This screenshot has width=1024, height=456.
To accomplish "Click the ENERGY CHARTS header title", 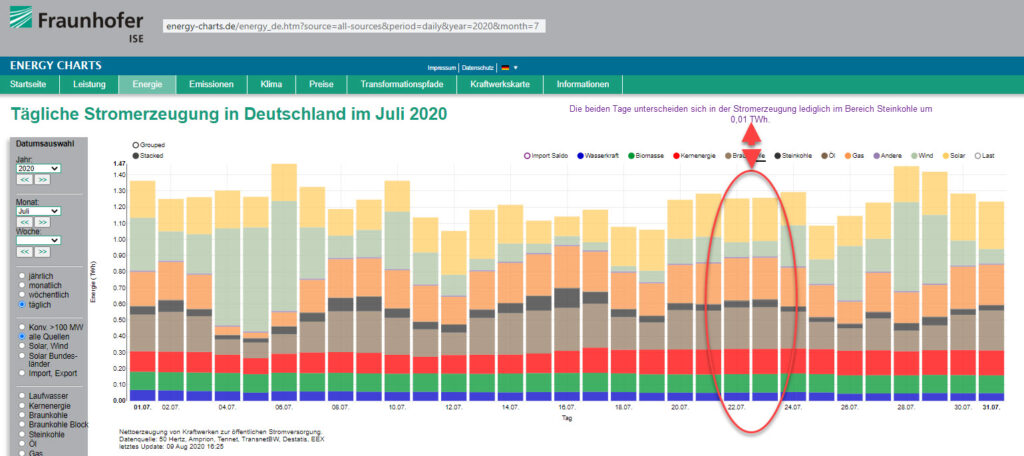I will tap(56, 65).
